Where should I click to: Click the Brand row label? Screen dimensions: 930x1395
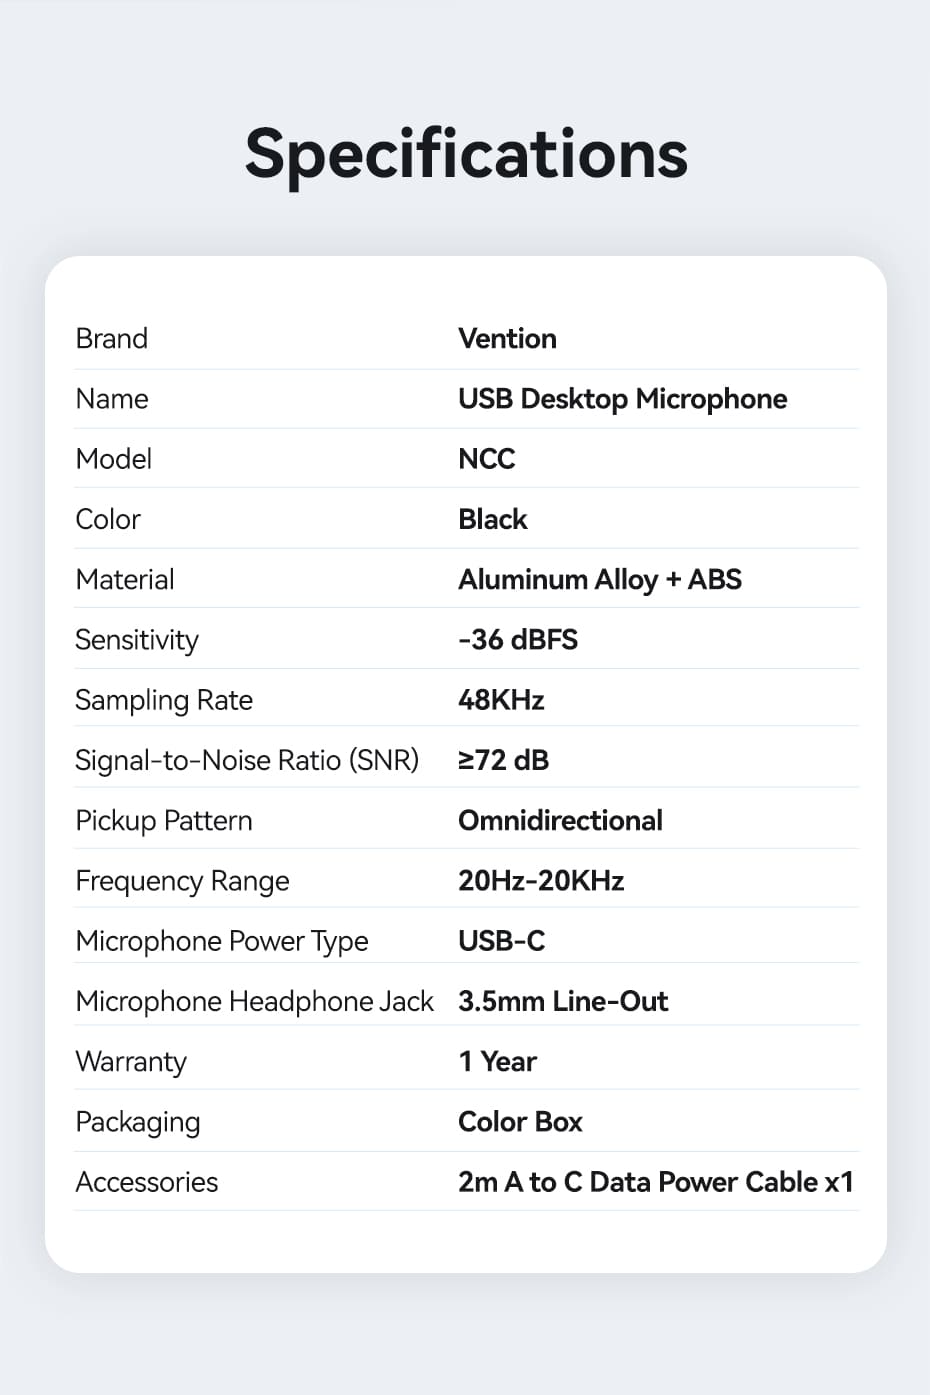(112, 339)
